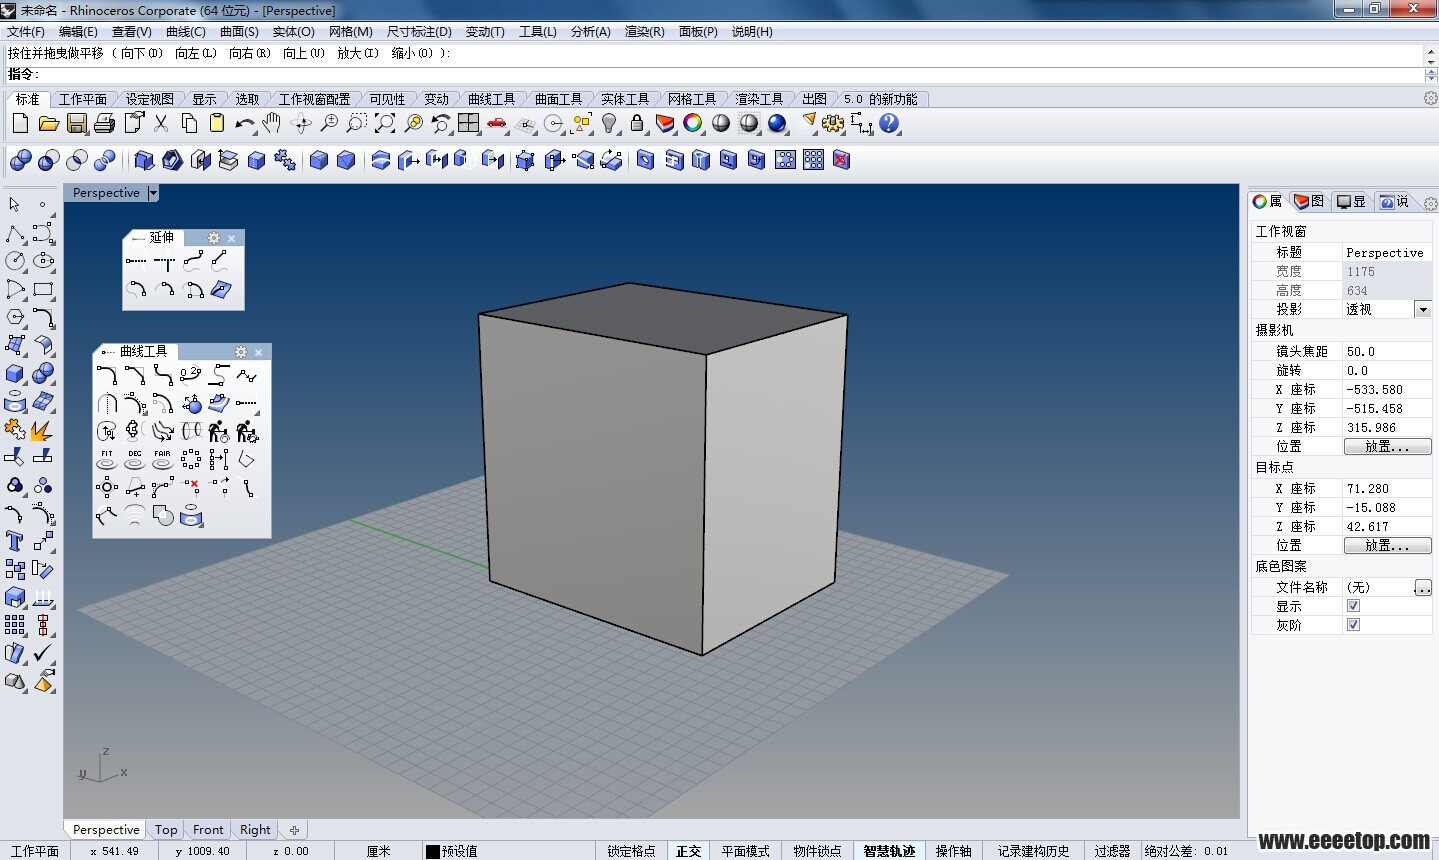Viewport: 1439px width, 860px height.
Task: Select the Pan hand tool
Action: tap(272, 124)
